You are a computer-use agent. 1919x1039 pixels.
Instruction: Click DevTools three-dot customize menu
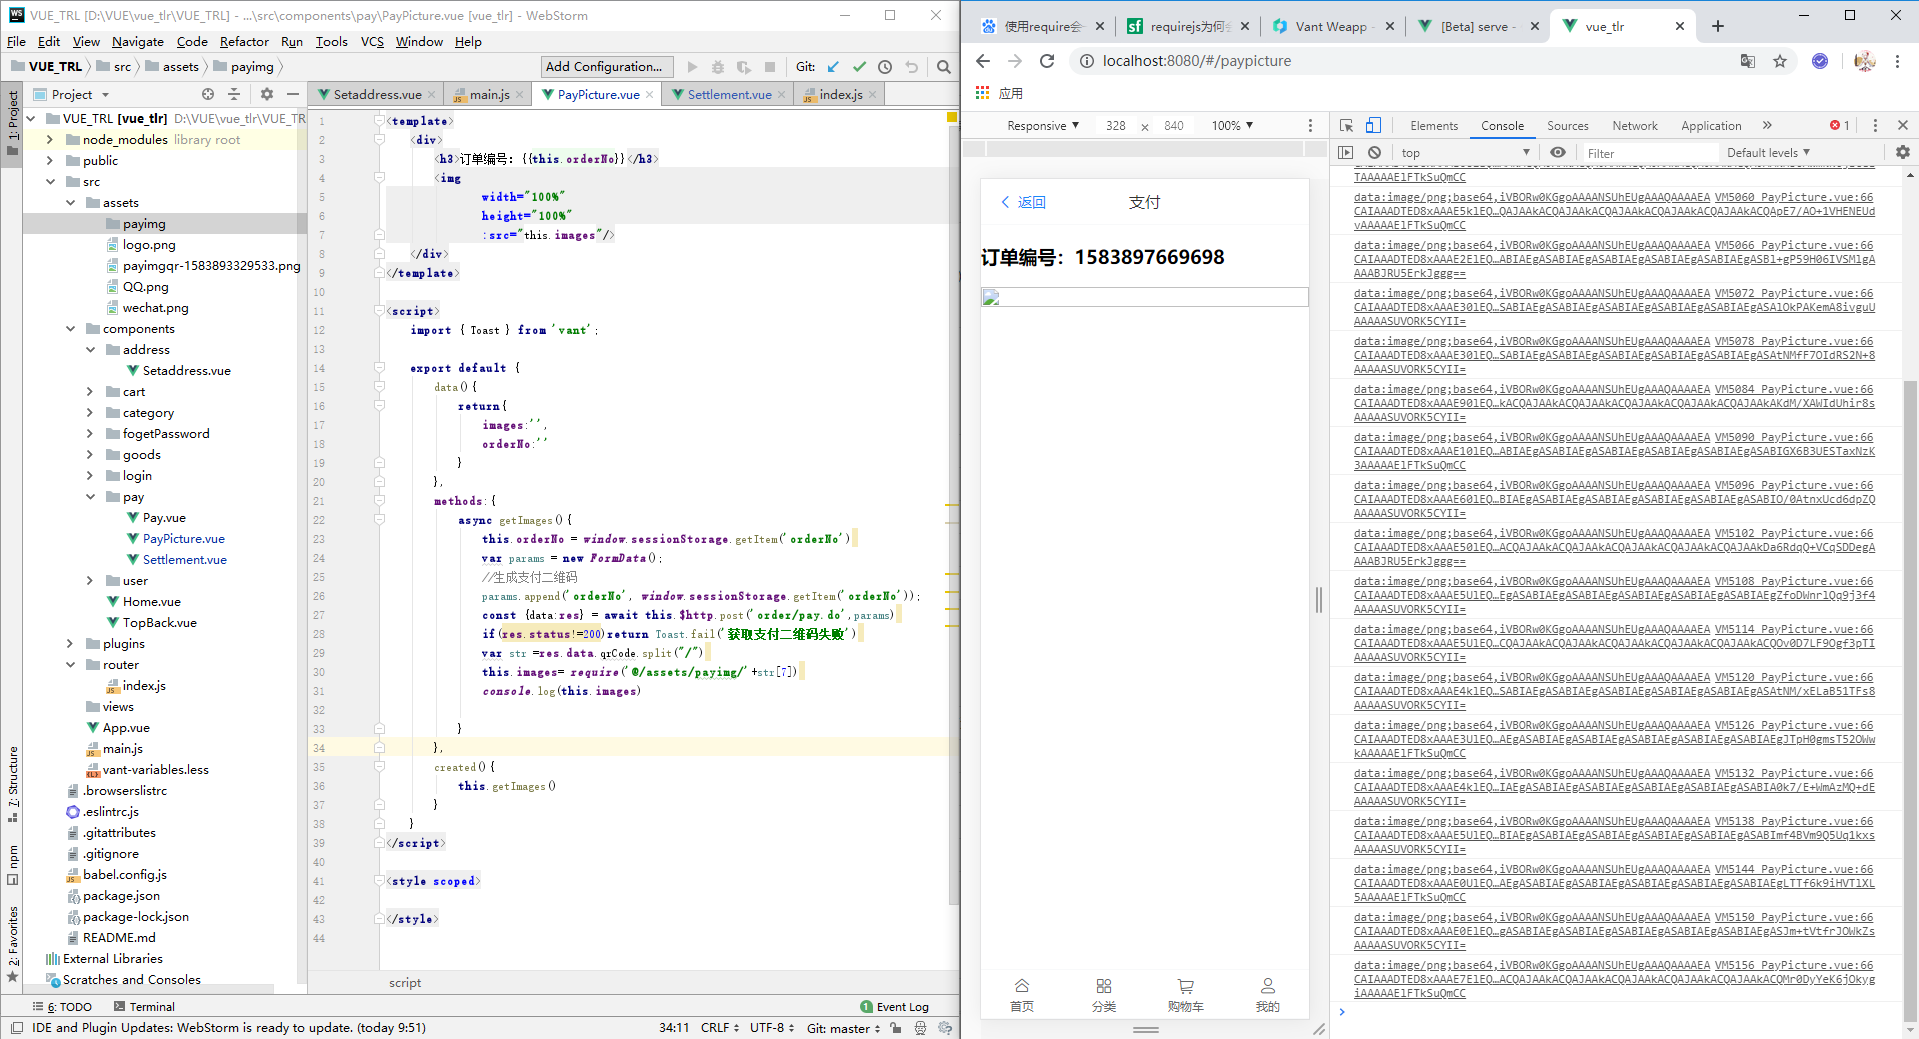pyautogui.click(x=1875, y=126)
